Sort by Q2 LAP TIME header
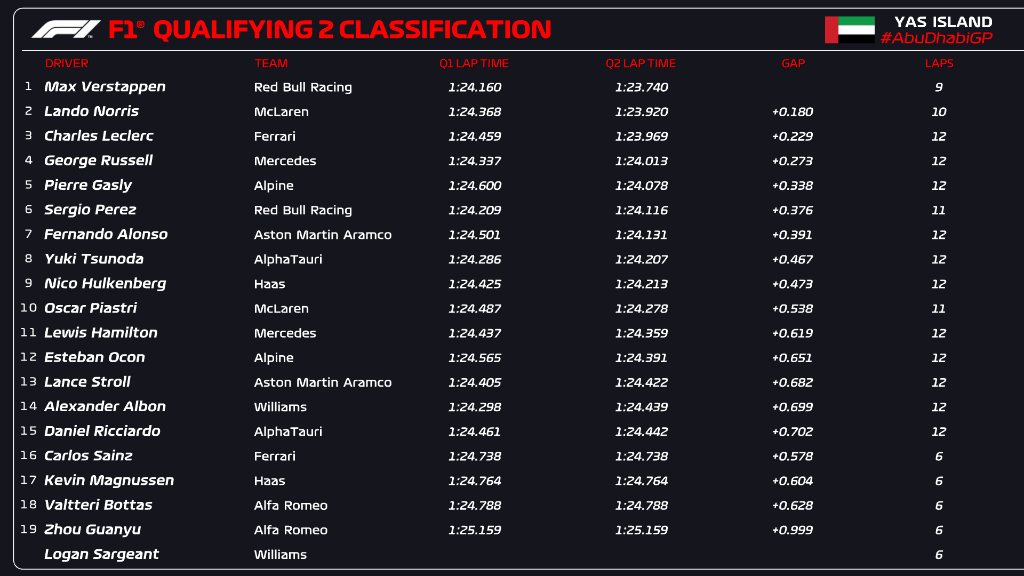1024x576 pixels. (x=640, y=63)
